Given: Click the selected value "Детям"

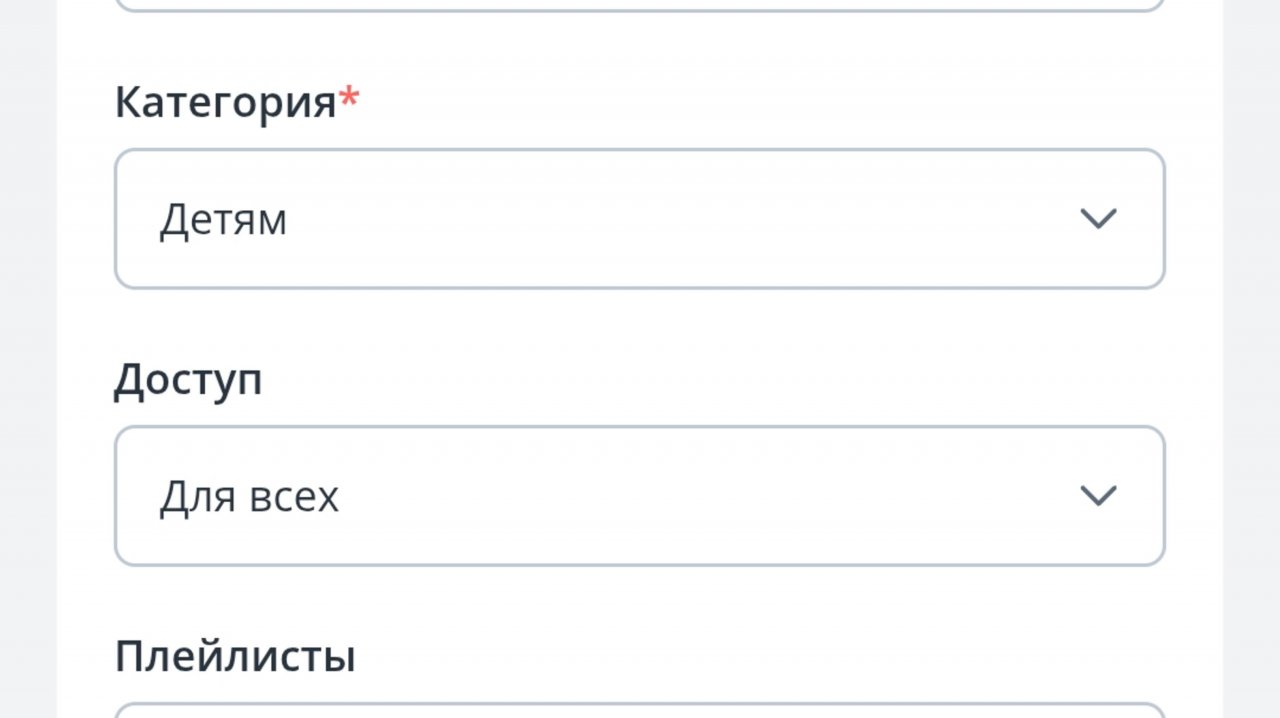Looking at the screenshot, I should pyautogui.click(x=223, y=220).
